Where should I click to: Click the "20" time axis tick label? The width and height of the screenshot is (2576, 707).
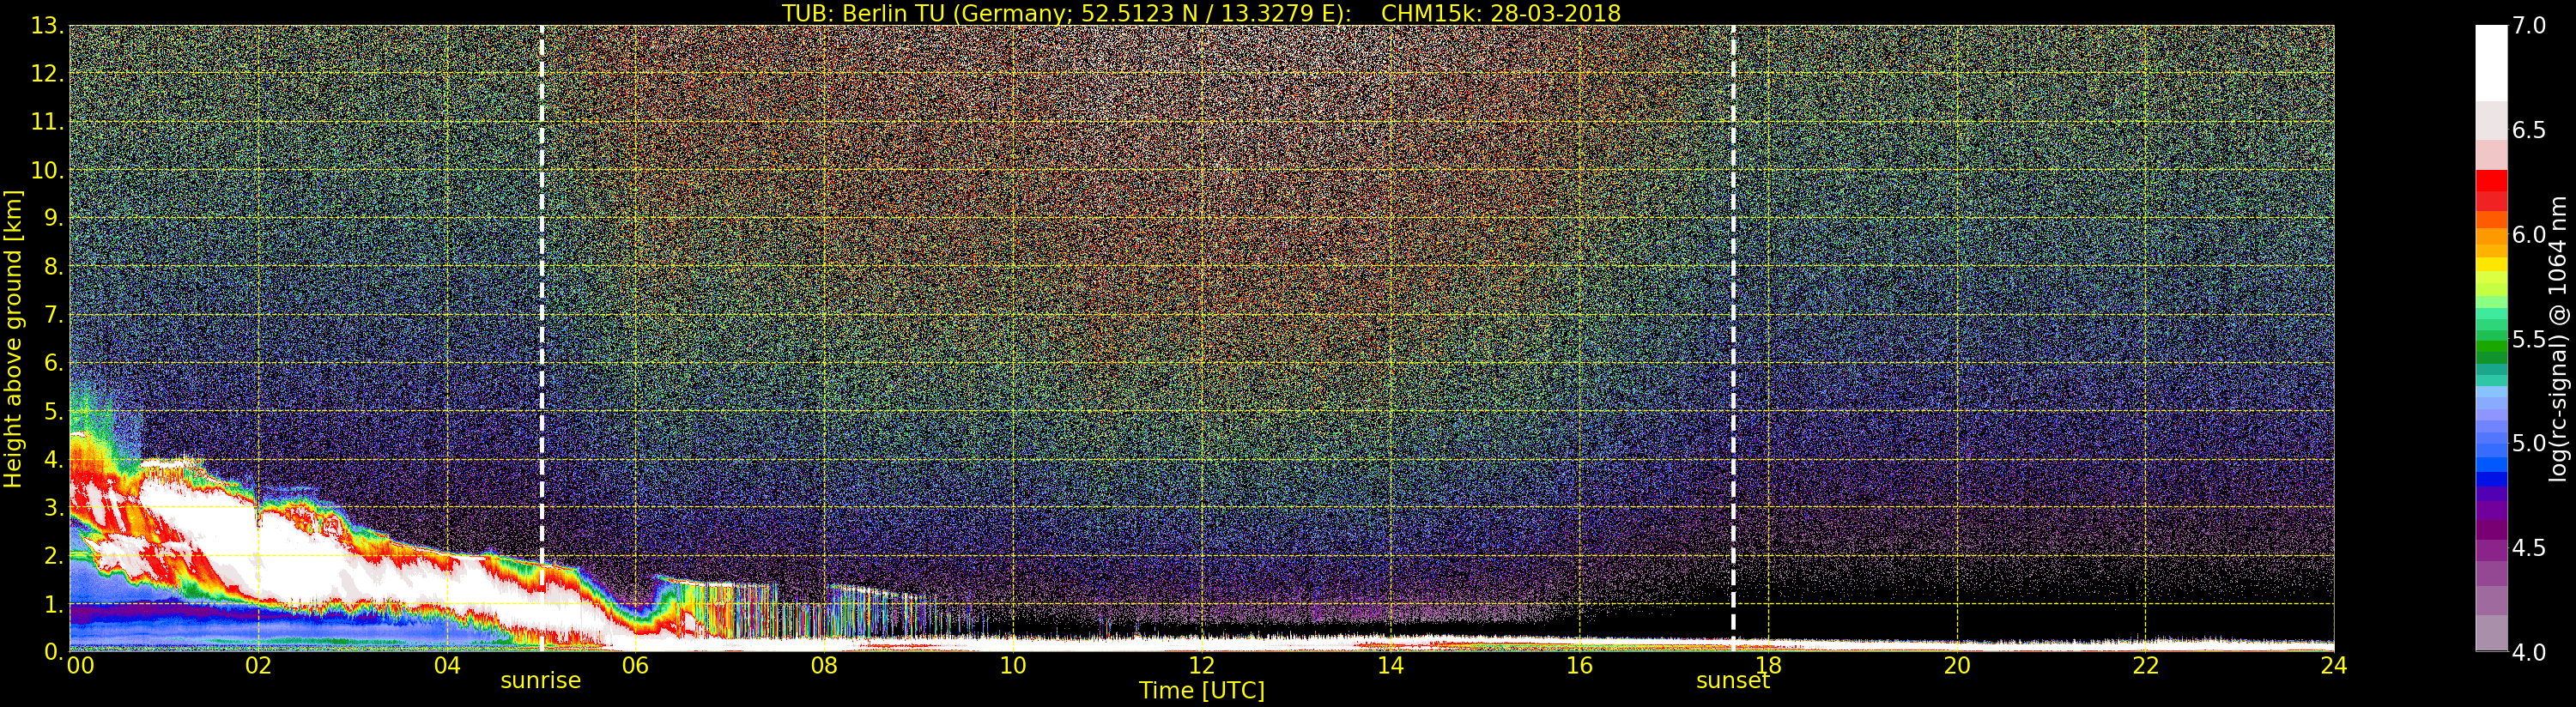(1956, 665)
